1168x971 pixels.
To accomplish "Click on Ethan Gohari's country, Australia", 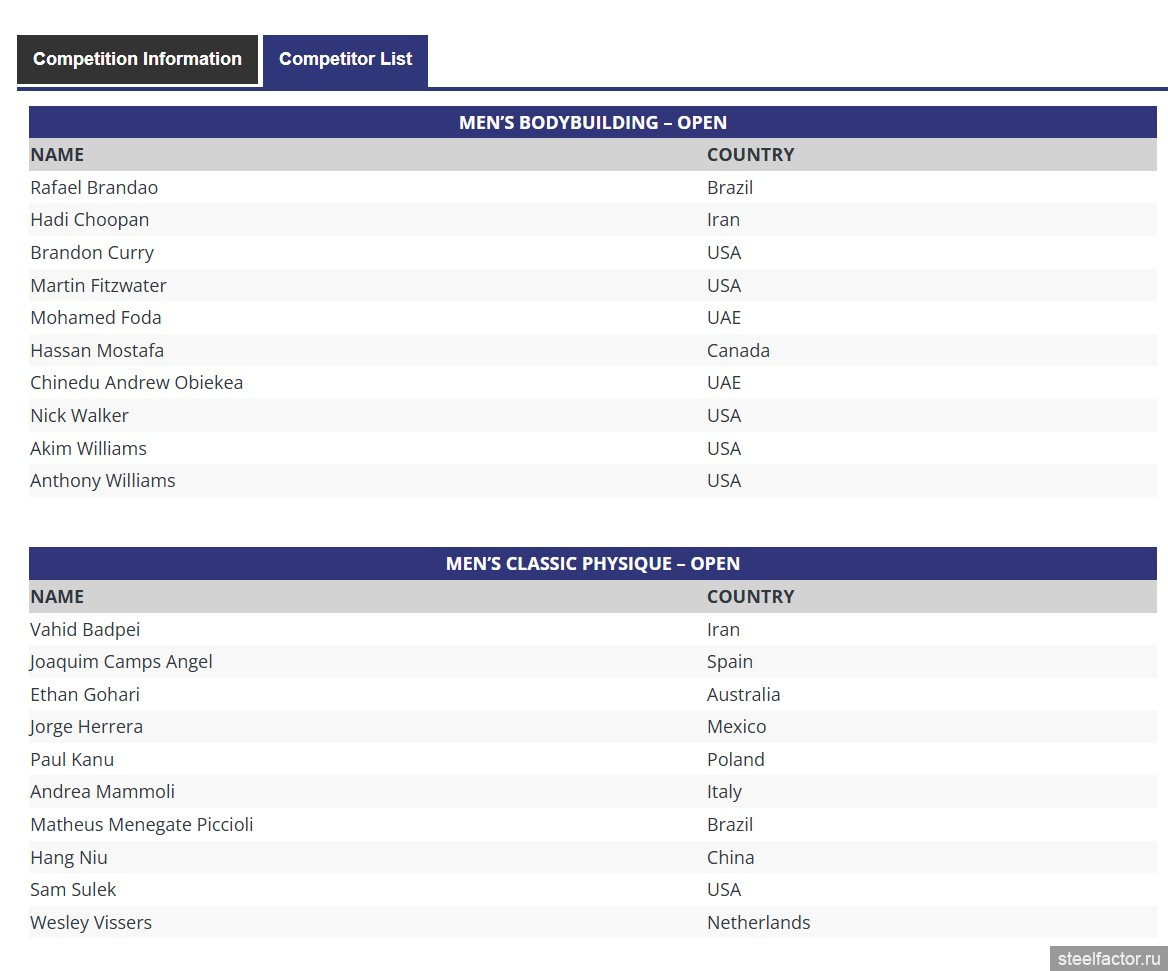I will coord(743,694).
